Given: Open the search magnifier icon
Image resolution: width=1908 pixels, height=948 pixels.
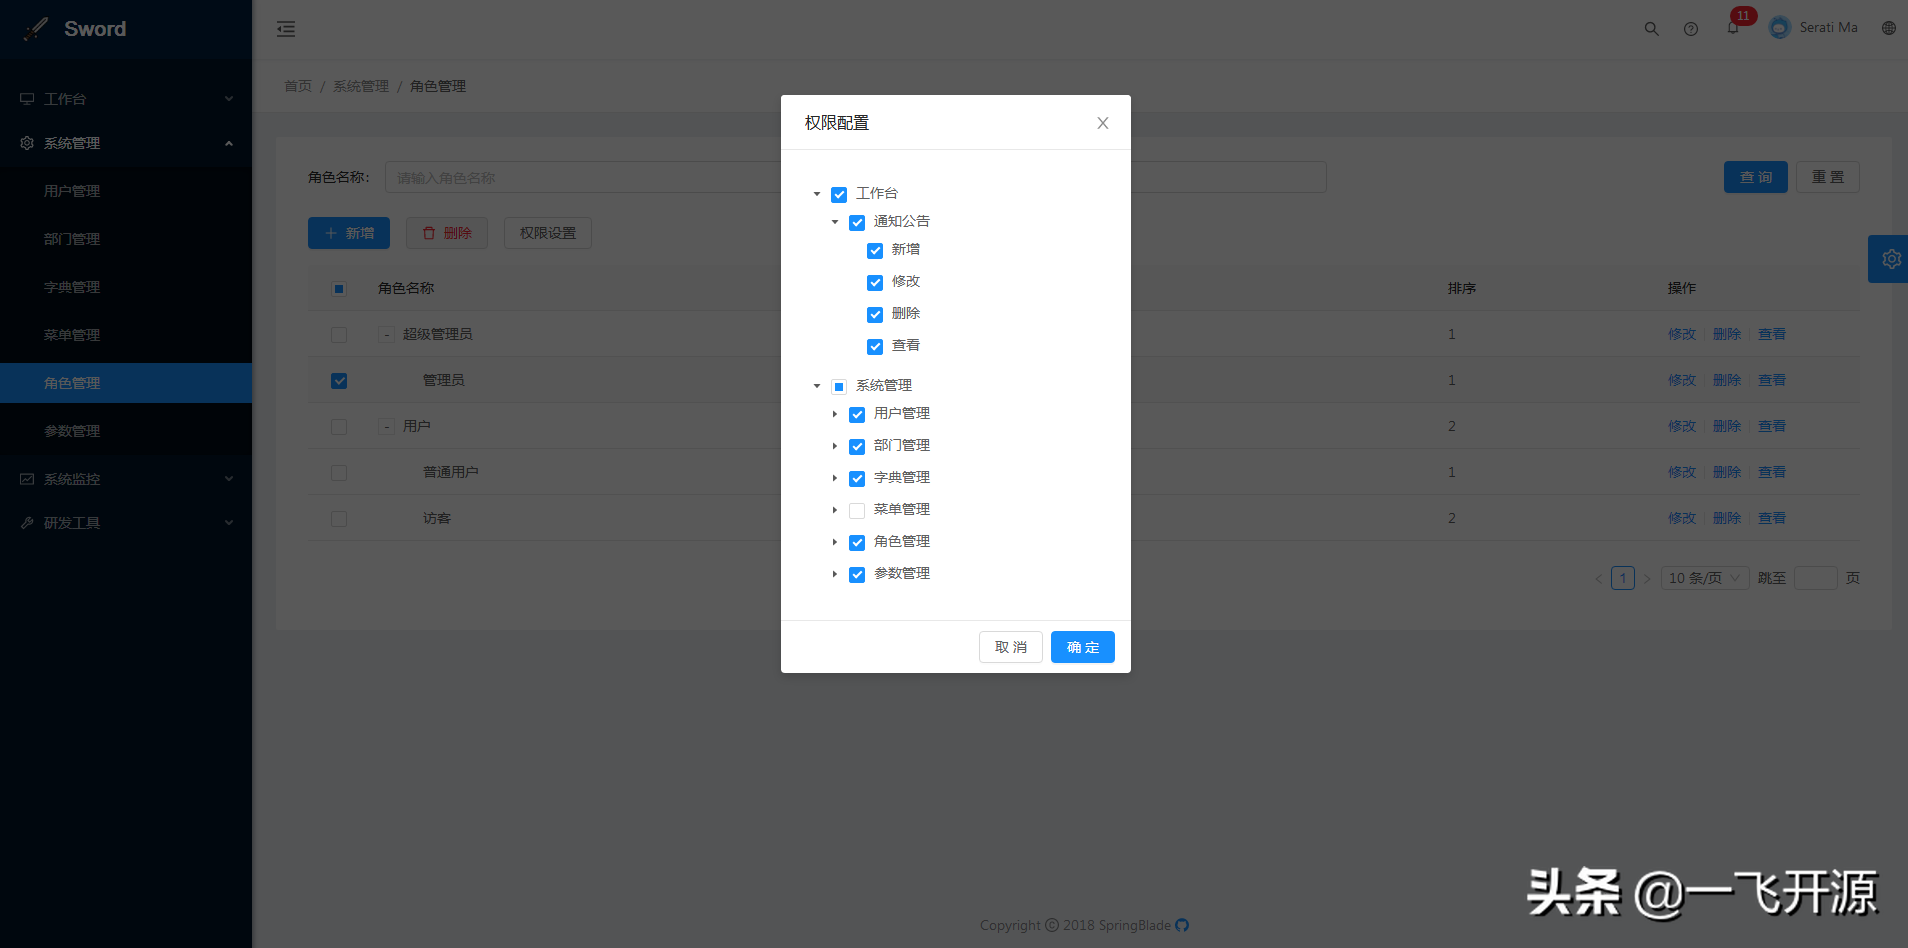Looking at the screenshot, I should pos(1652,29).
